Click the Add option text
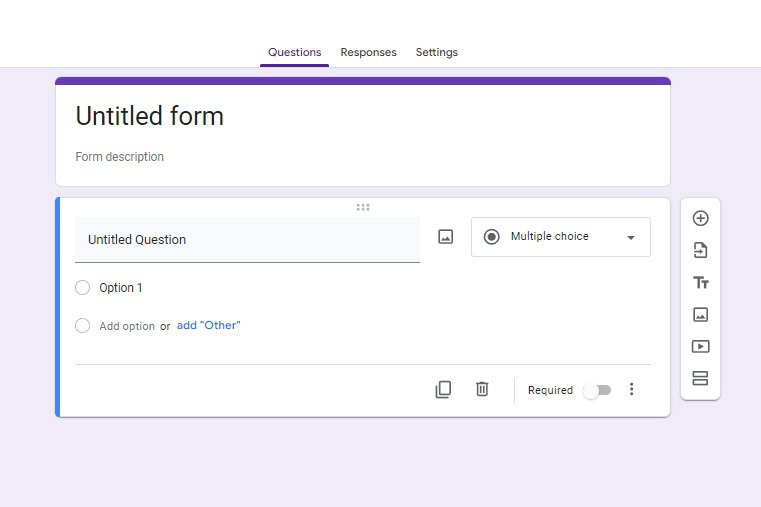Screen dimensions: 761x507 (127, 326)
